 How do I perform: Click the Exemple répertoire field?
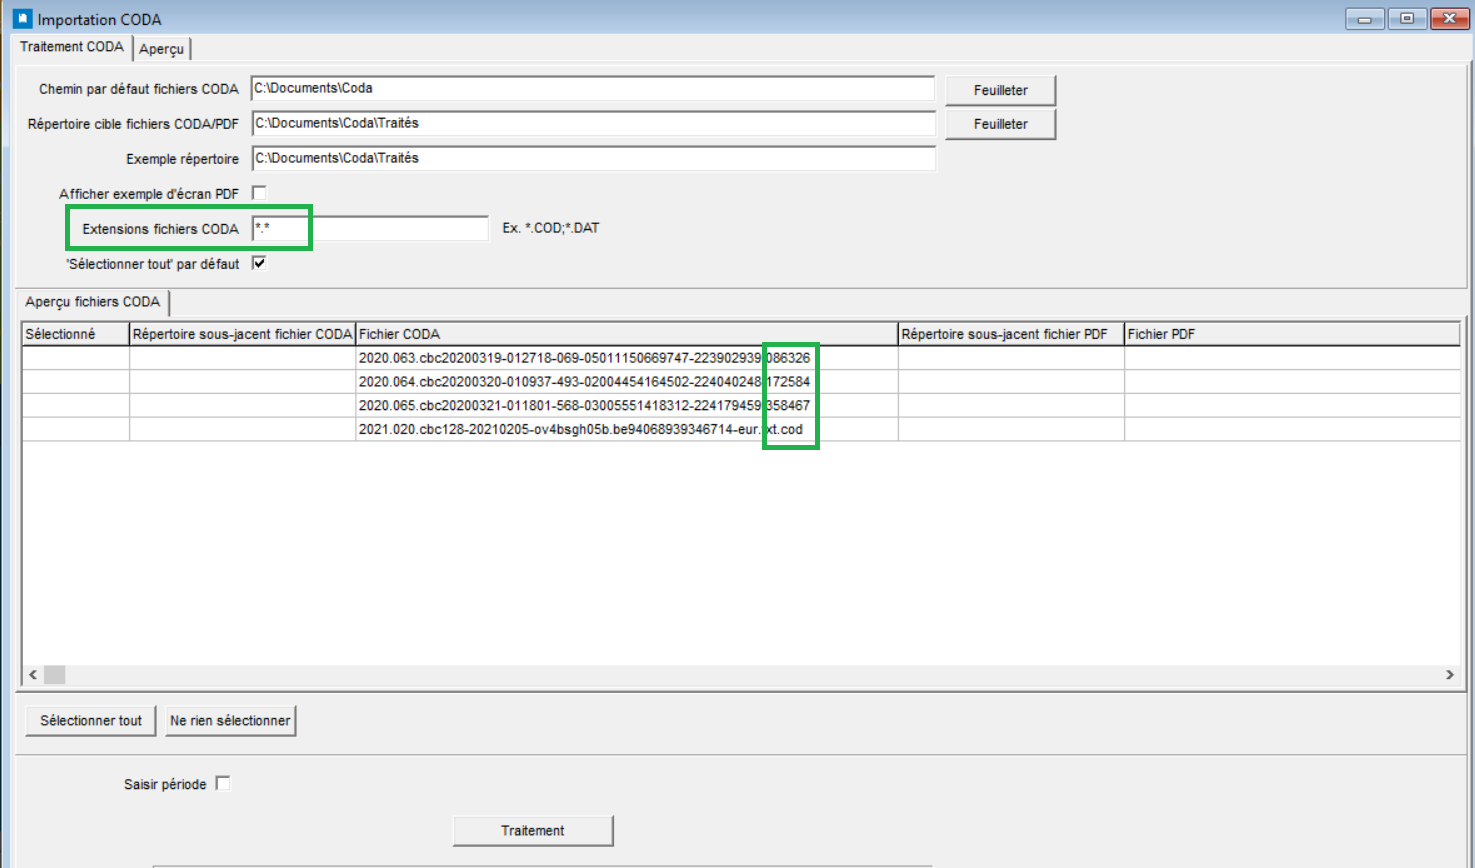[593, 158]
